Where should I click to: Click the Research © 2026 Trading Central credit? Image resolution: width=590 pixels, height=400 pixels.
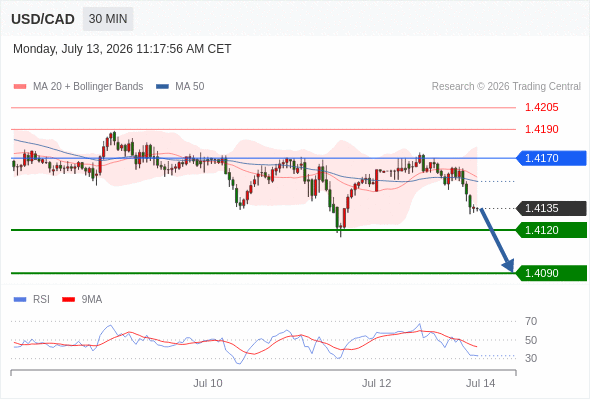(x=506, y=87)
